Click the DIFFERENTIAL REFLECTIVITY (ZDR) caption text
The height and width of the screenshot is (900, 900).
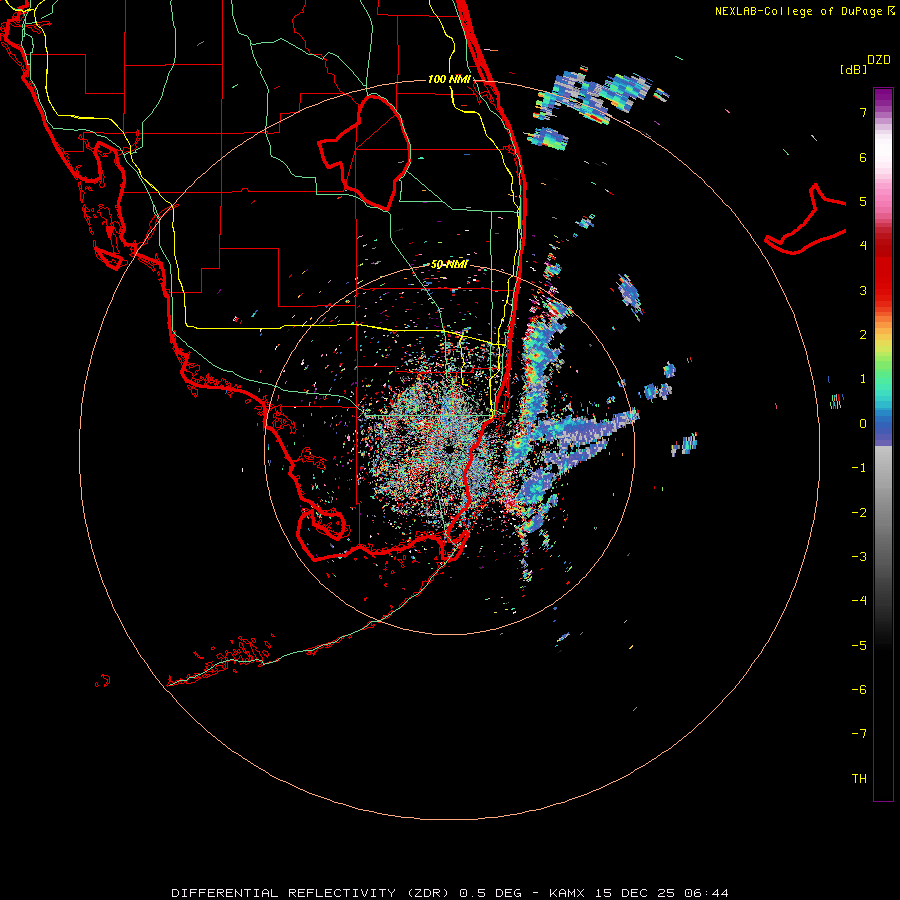312,893
